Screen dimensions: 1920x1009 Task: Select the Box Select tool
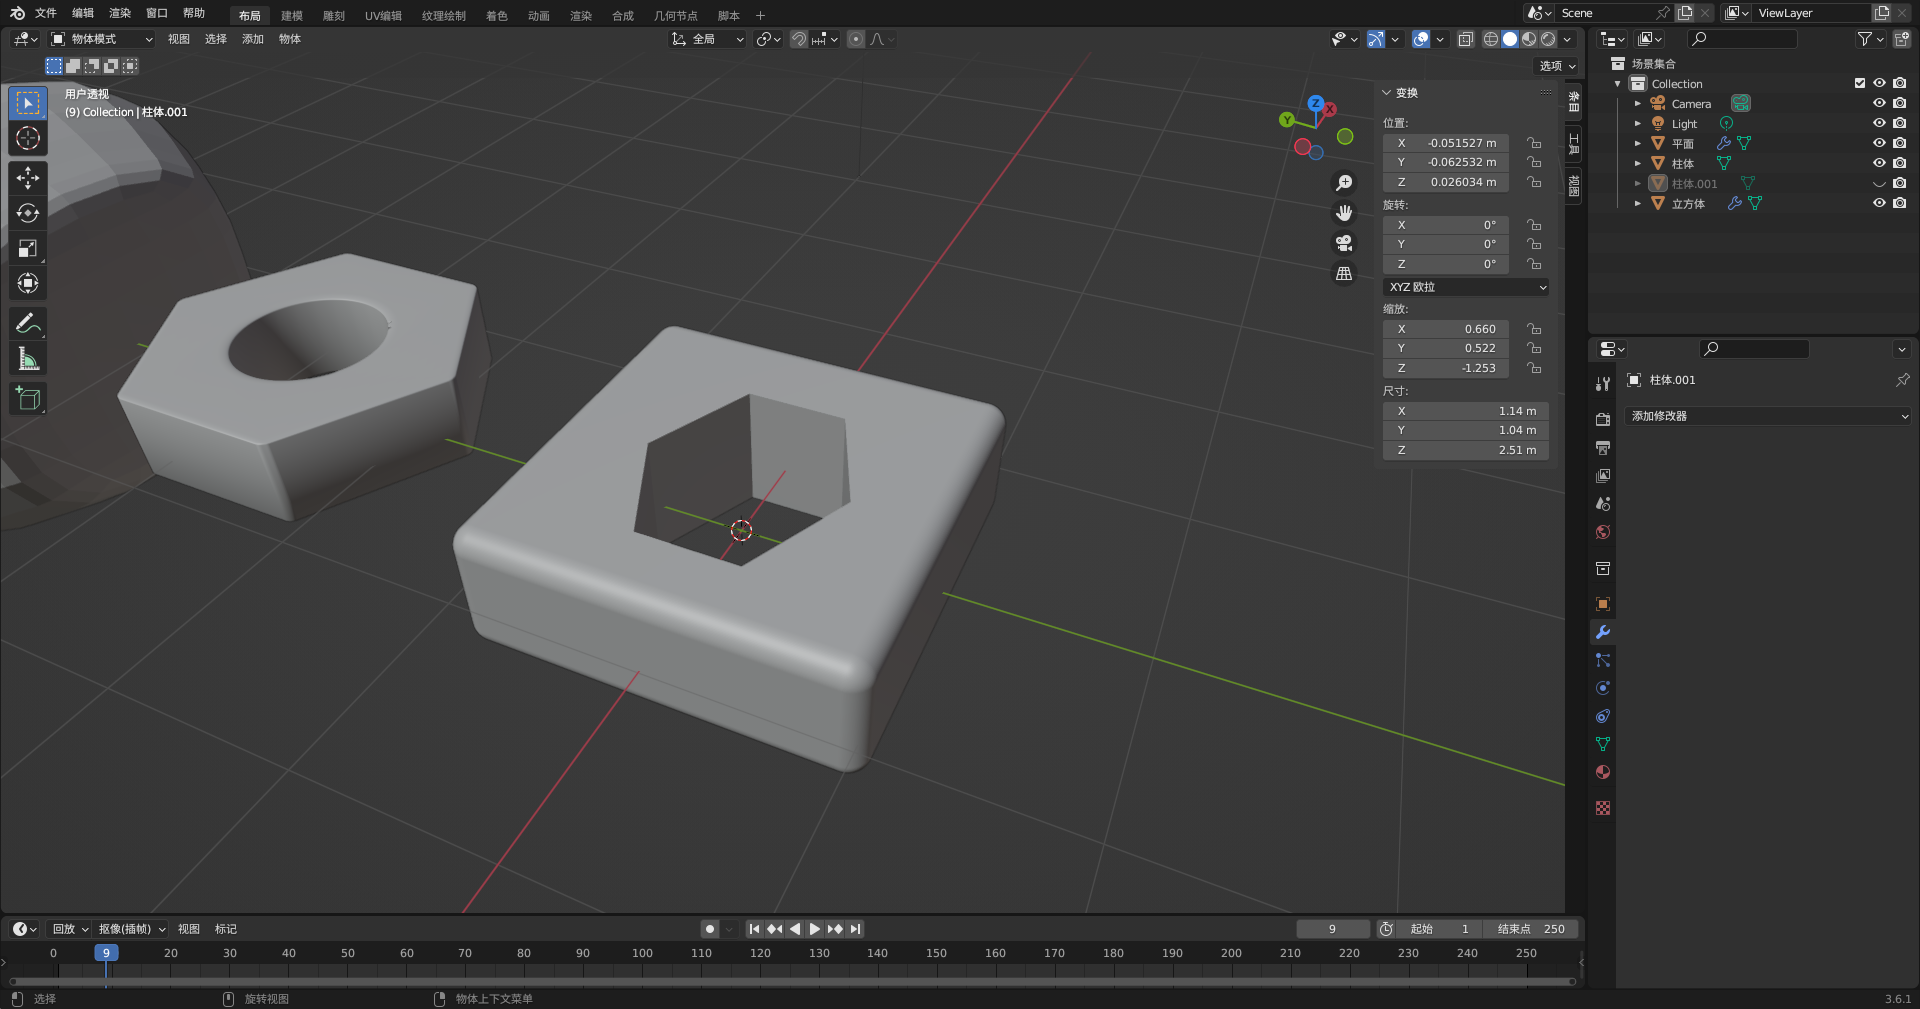pos(28,103)
